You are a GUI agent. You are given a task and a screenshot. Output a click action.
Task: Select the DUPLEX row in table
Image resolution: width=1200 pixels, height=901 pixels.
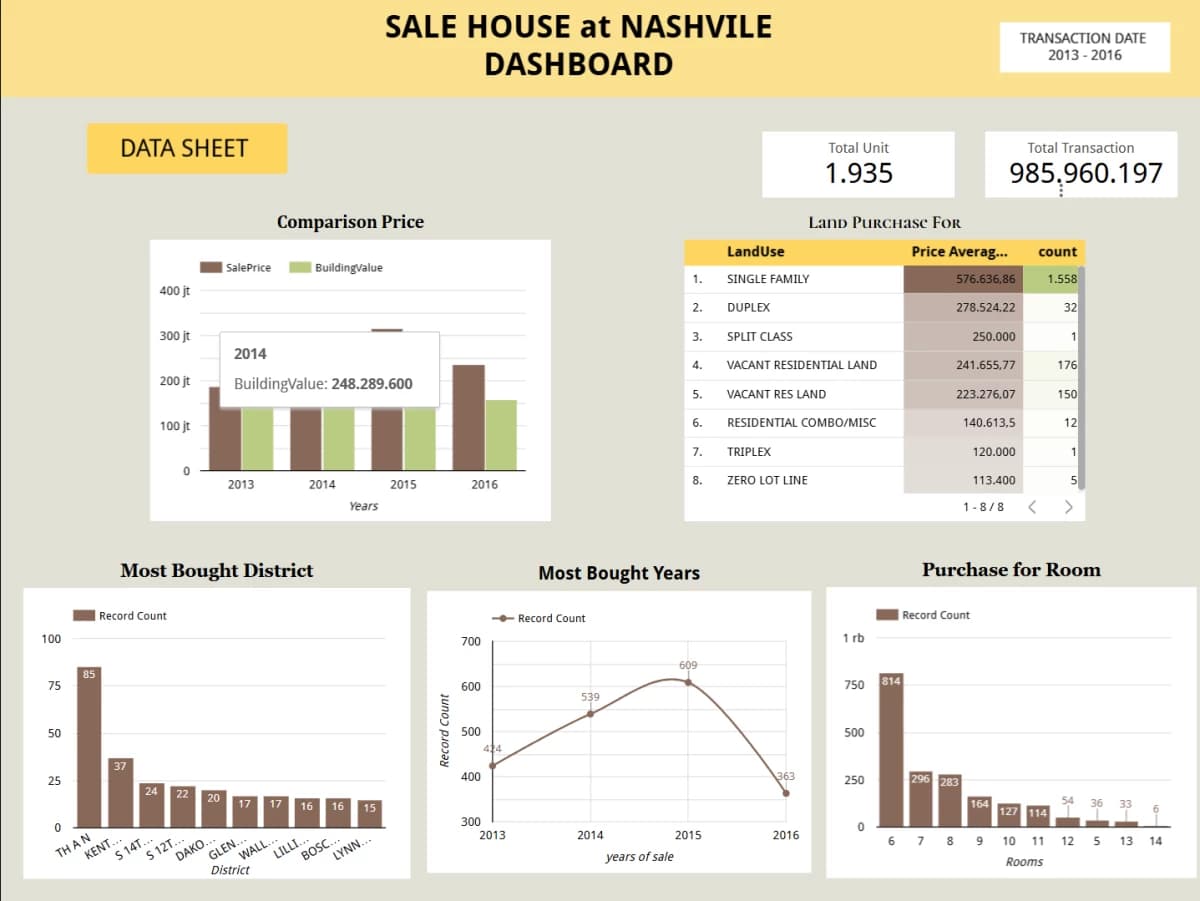(883, 308)
